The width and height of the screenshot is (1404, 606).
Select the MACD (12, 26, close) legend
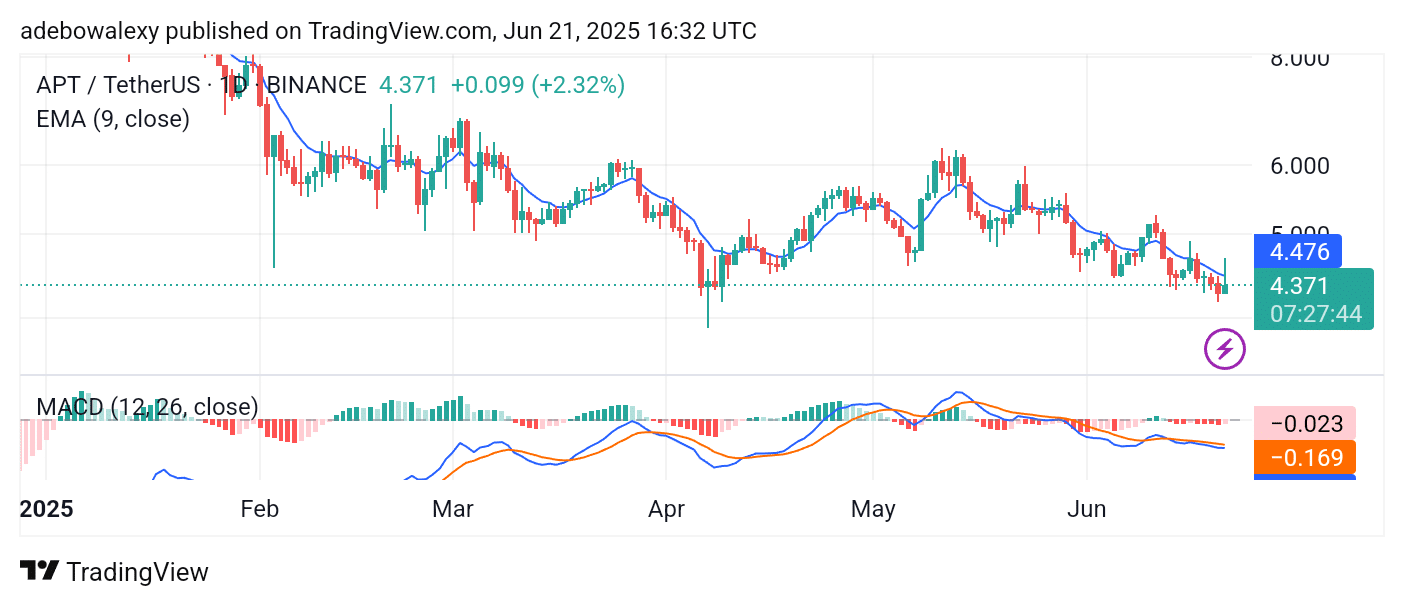tap(147, 407)
